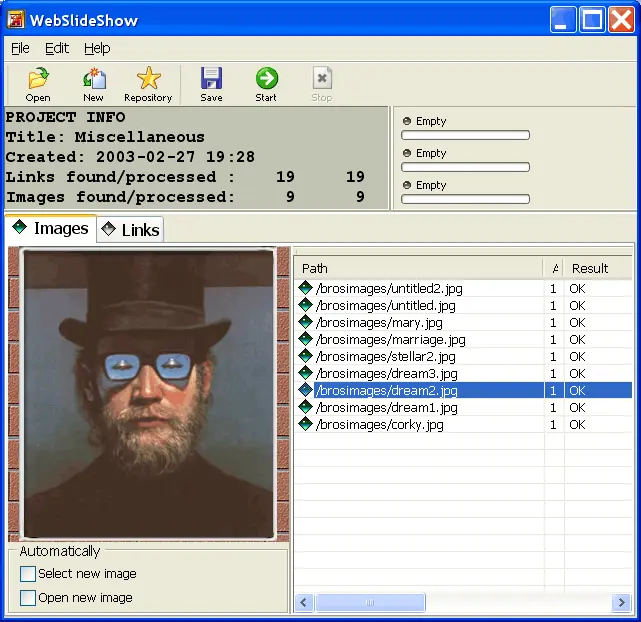Select the Images tab

tap(51, 229)
